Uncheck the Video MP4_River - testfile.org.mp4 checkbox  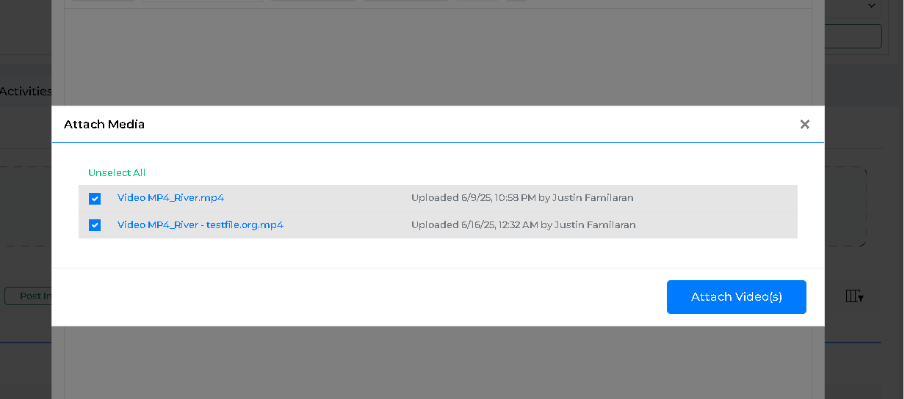[95, 225]
